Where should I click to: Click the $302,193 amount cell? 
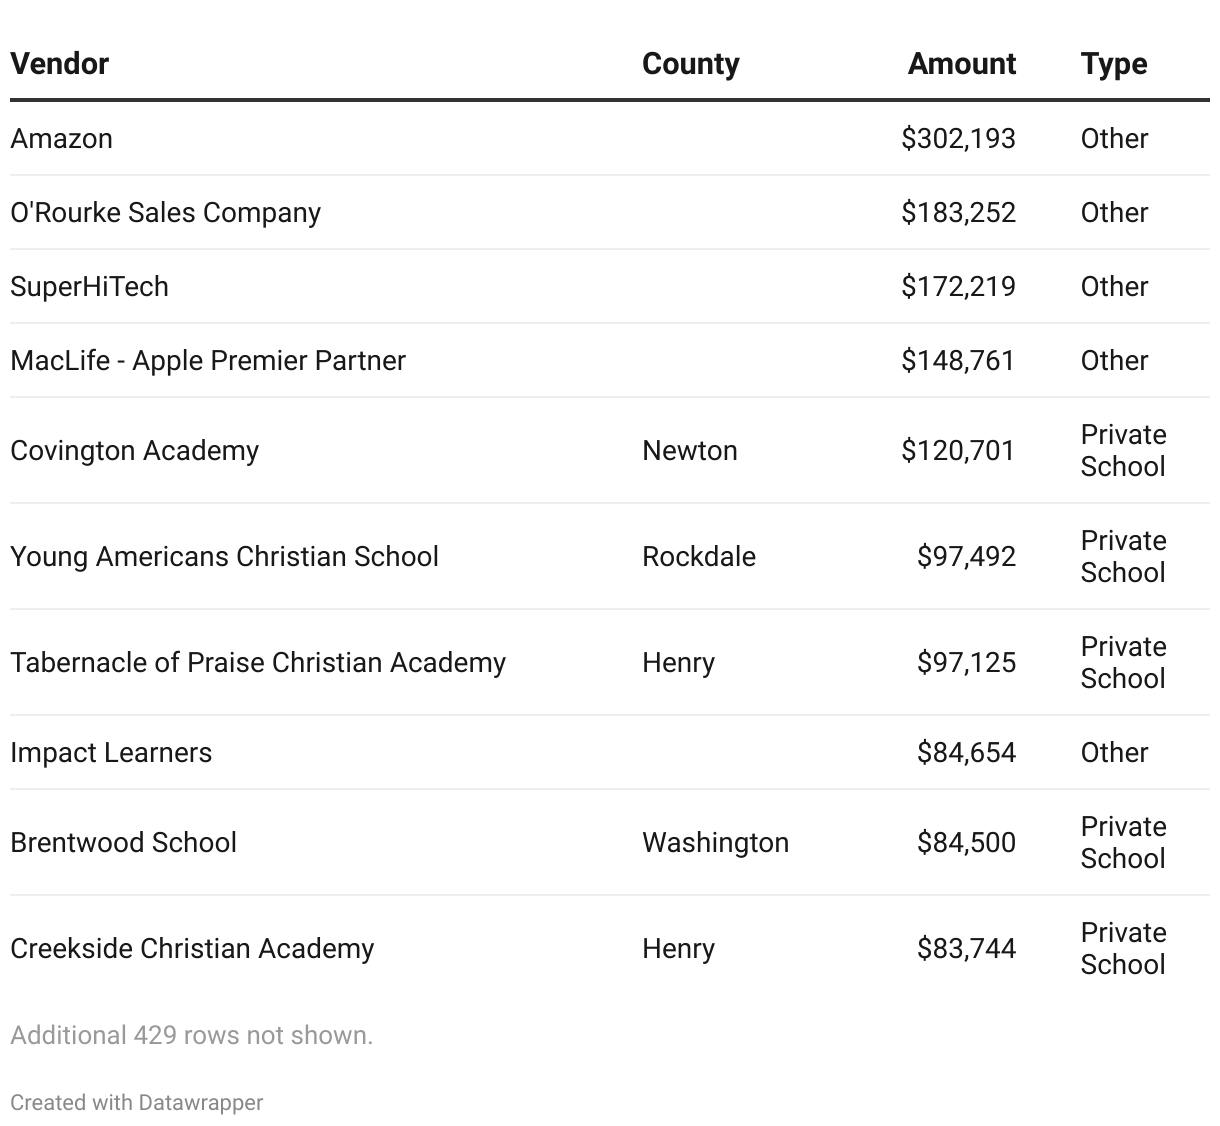point(958,139)
